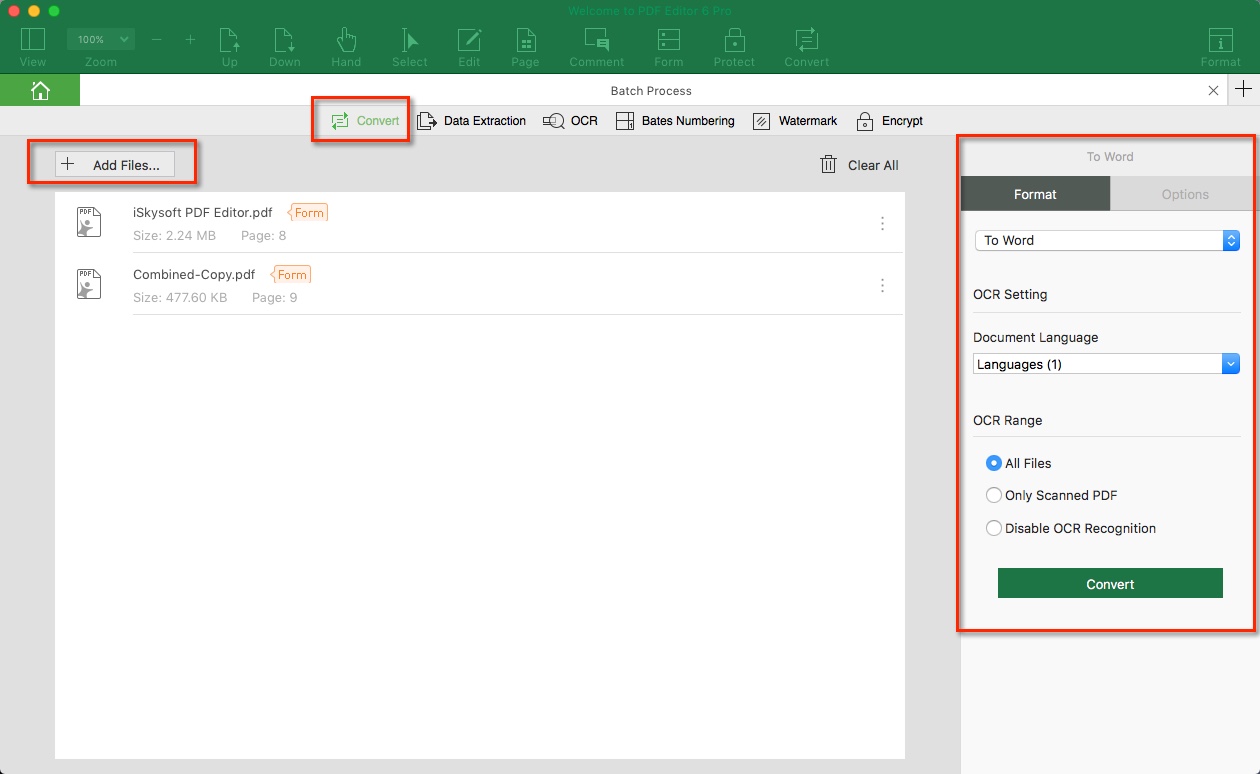Click the green Convert button
The image size is (1260, 774).
click(1110, 583)
